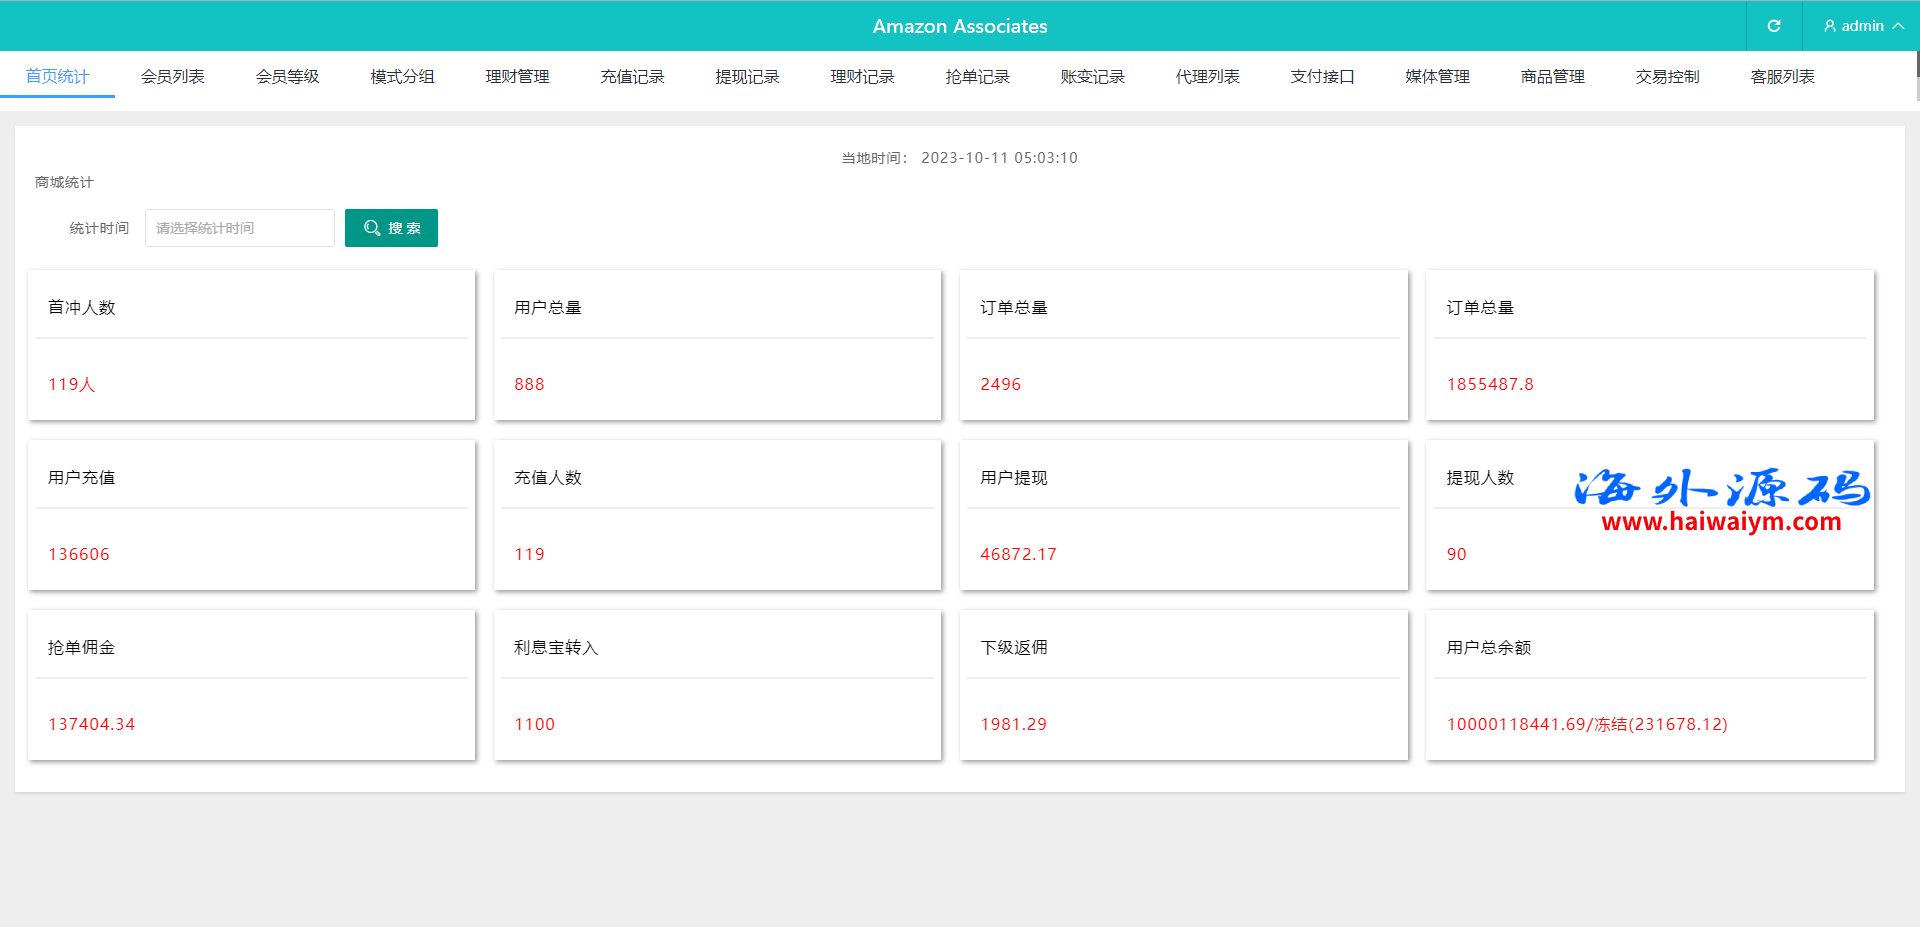Open the 充值记录 tab
The width and height of the screenshot is (1920, 927).
click(632, 77)
